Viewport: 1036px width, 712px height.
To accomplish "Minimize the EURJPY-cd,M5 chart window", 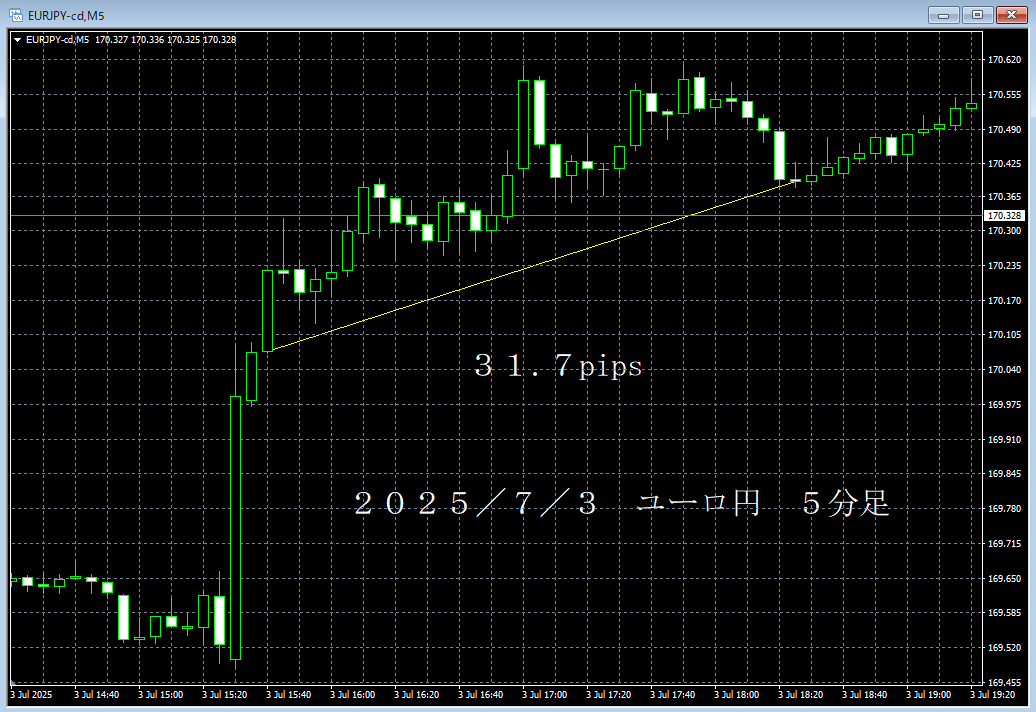I will point(944,15).
